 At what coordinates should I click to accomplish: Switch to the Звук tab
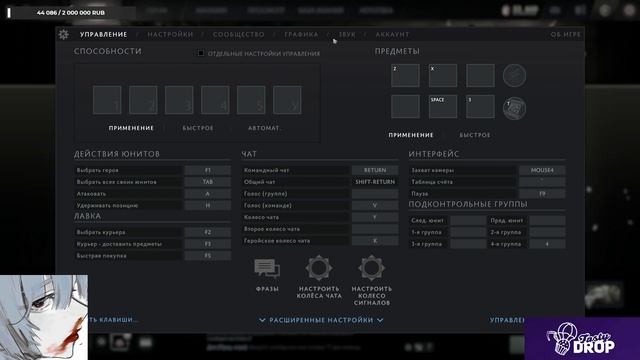[347, 35]
